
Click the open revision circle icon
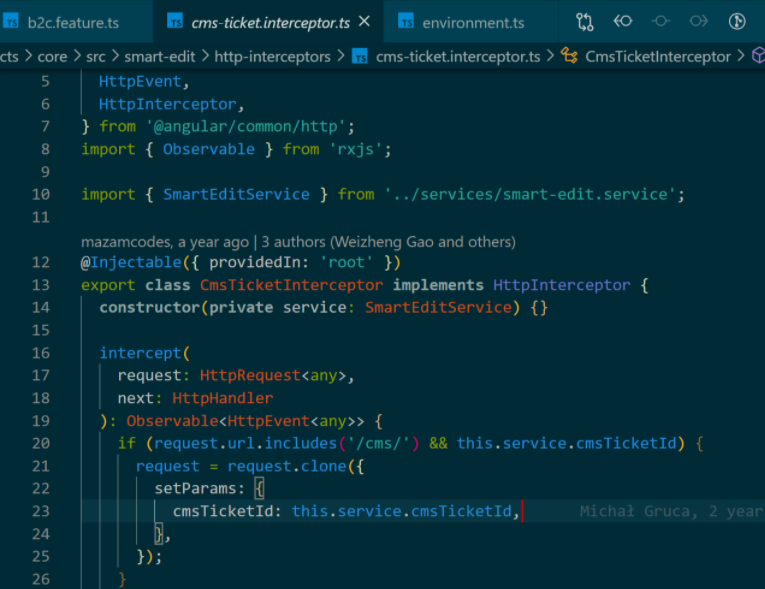[x=661, y=21]
